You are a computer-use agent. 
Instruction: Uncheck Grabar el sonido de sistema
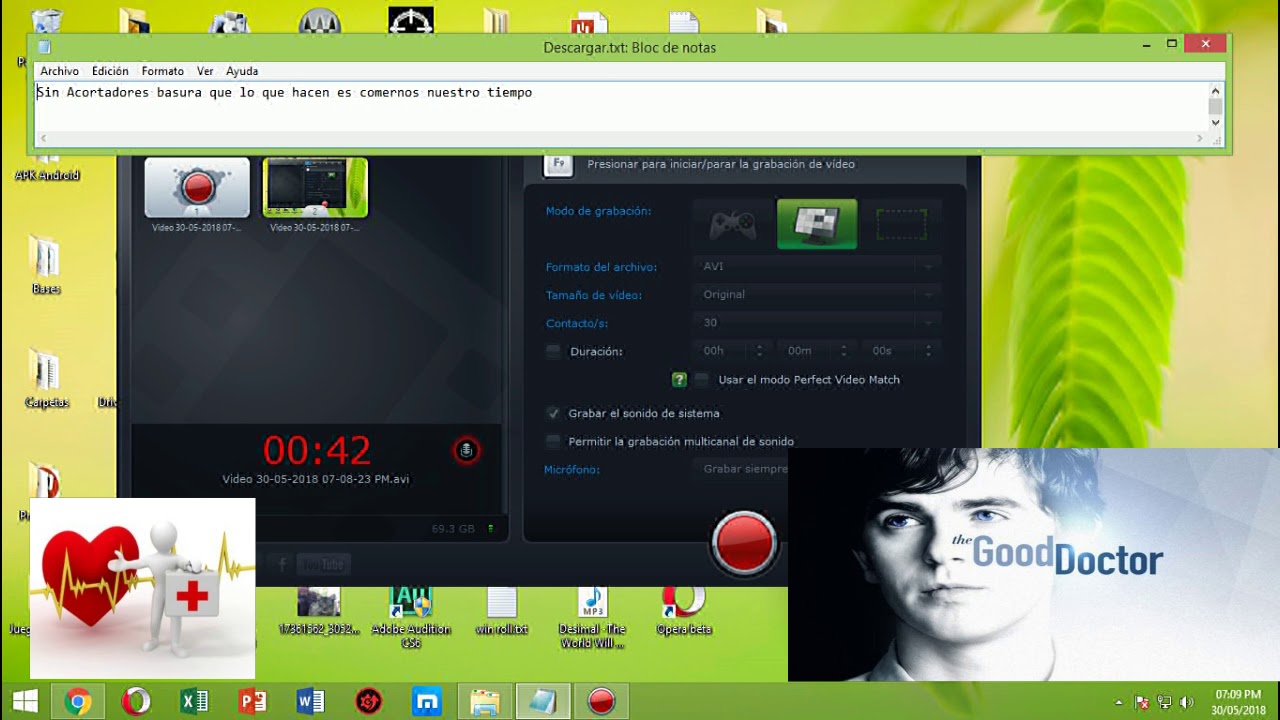(553, 413)
